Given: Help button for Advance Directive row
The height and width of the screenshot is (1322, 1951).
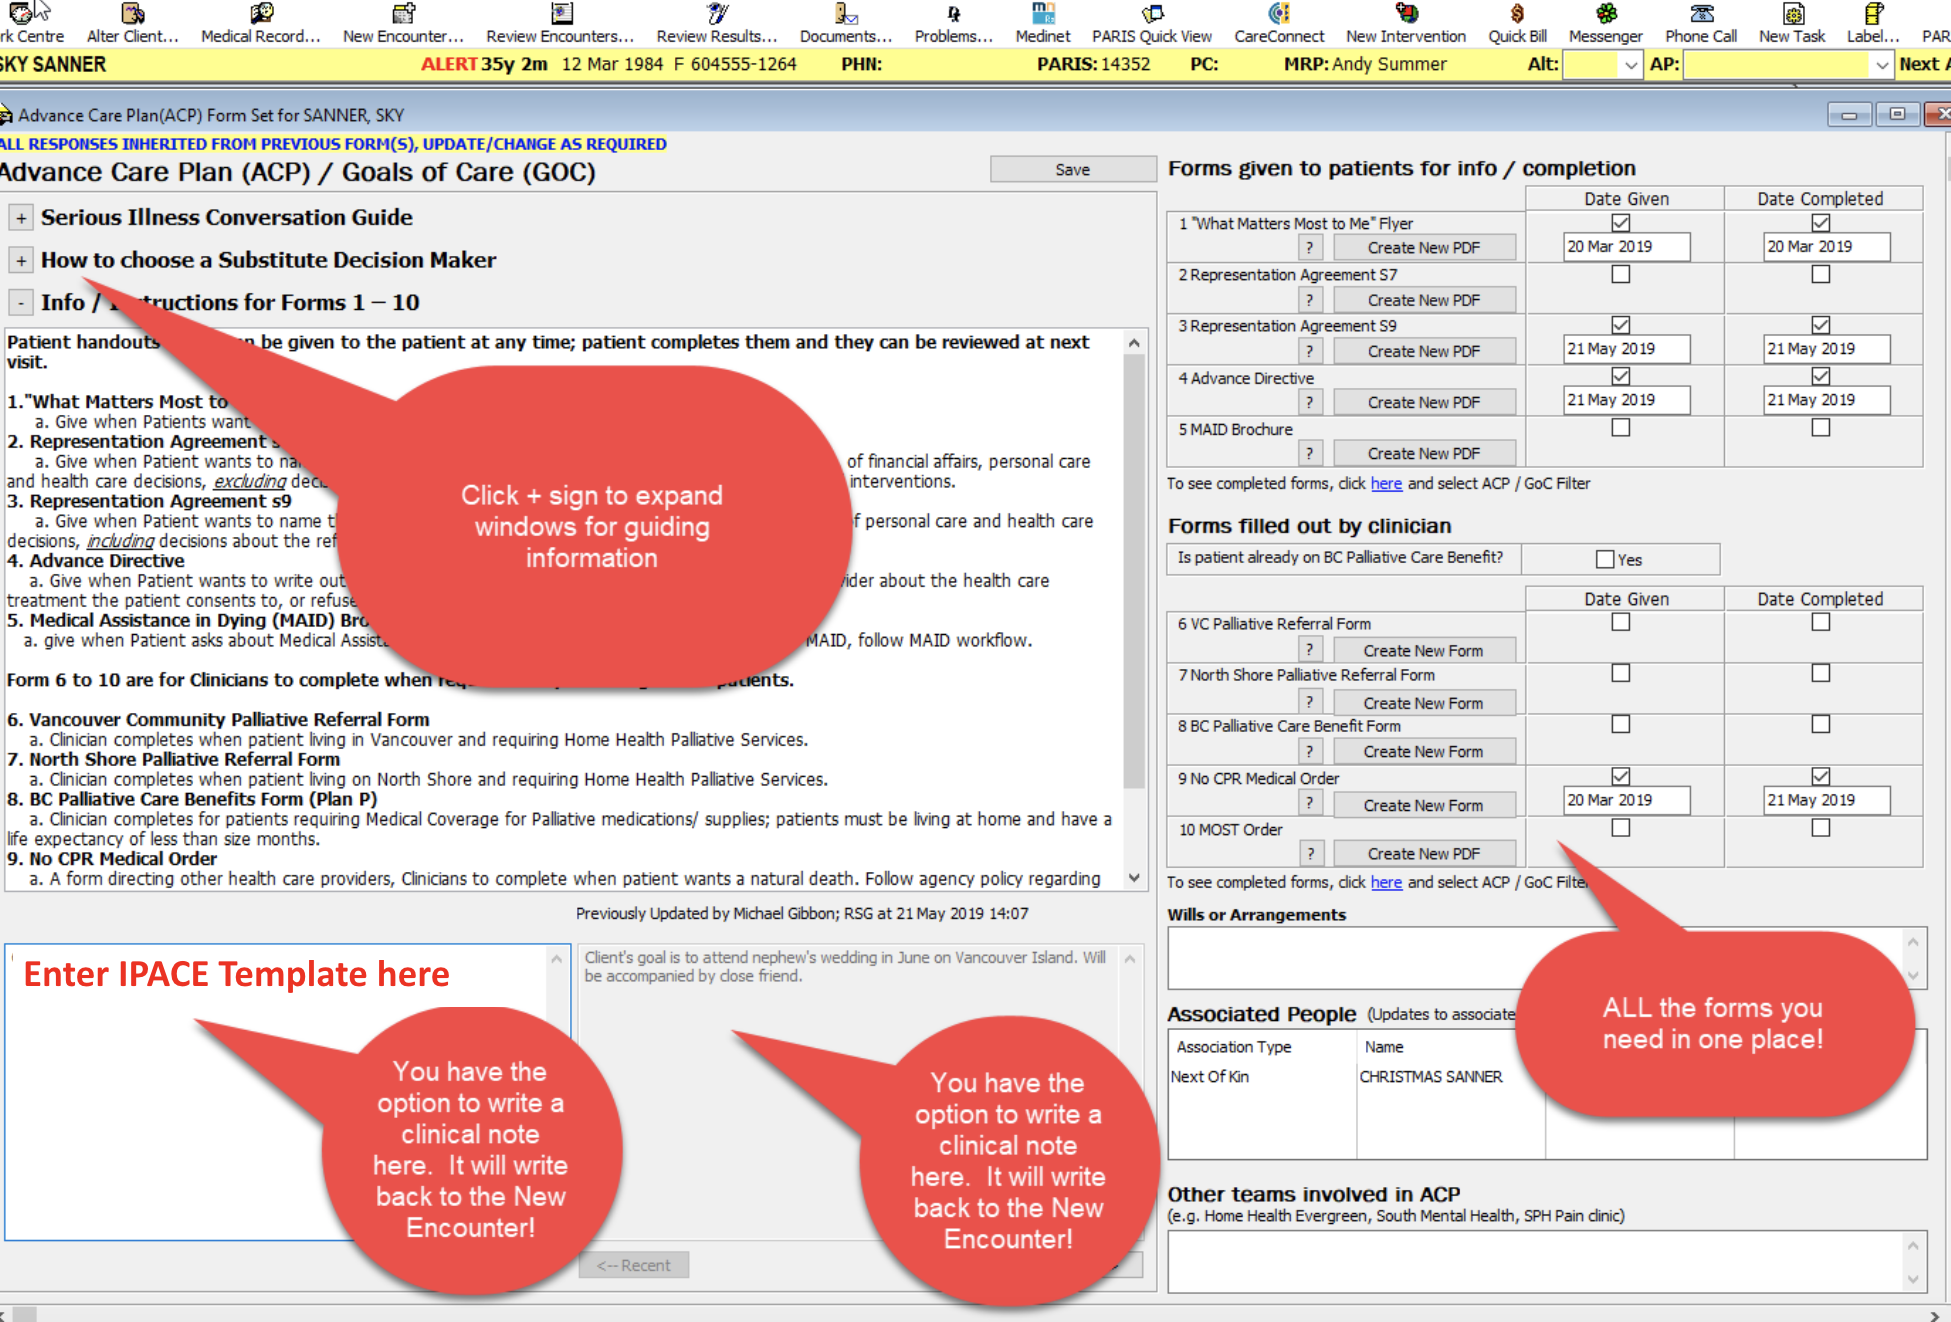Looking at the screenshot, I should click(1309, 401).
